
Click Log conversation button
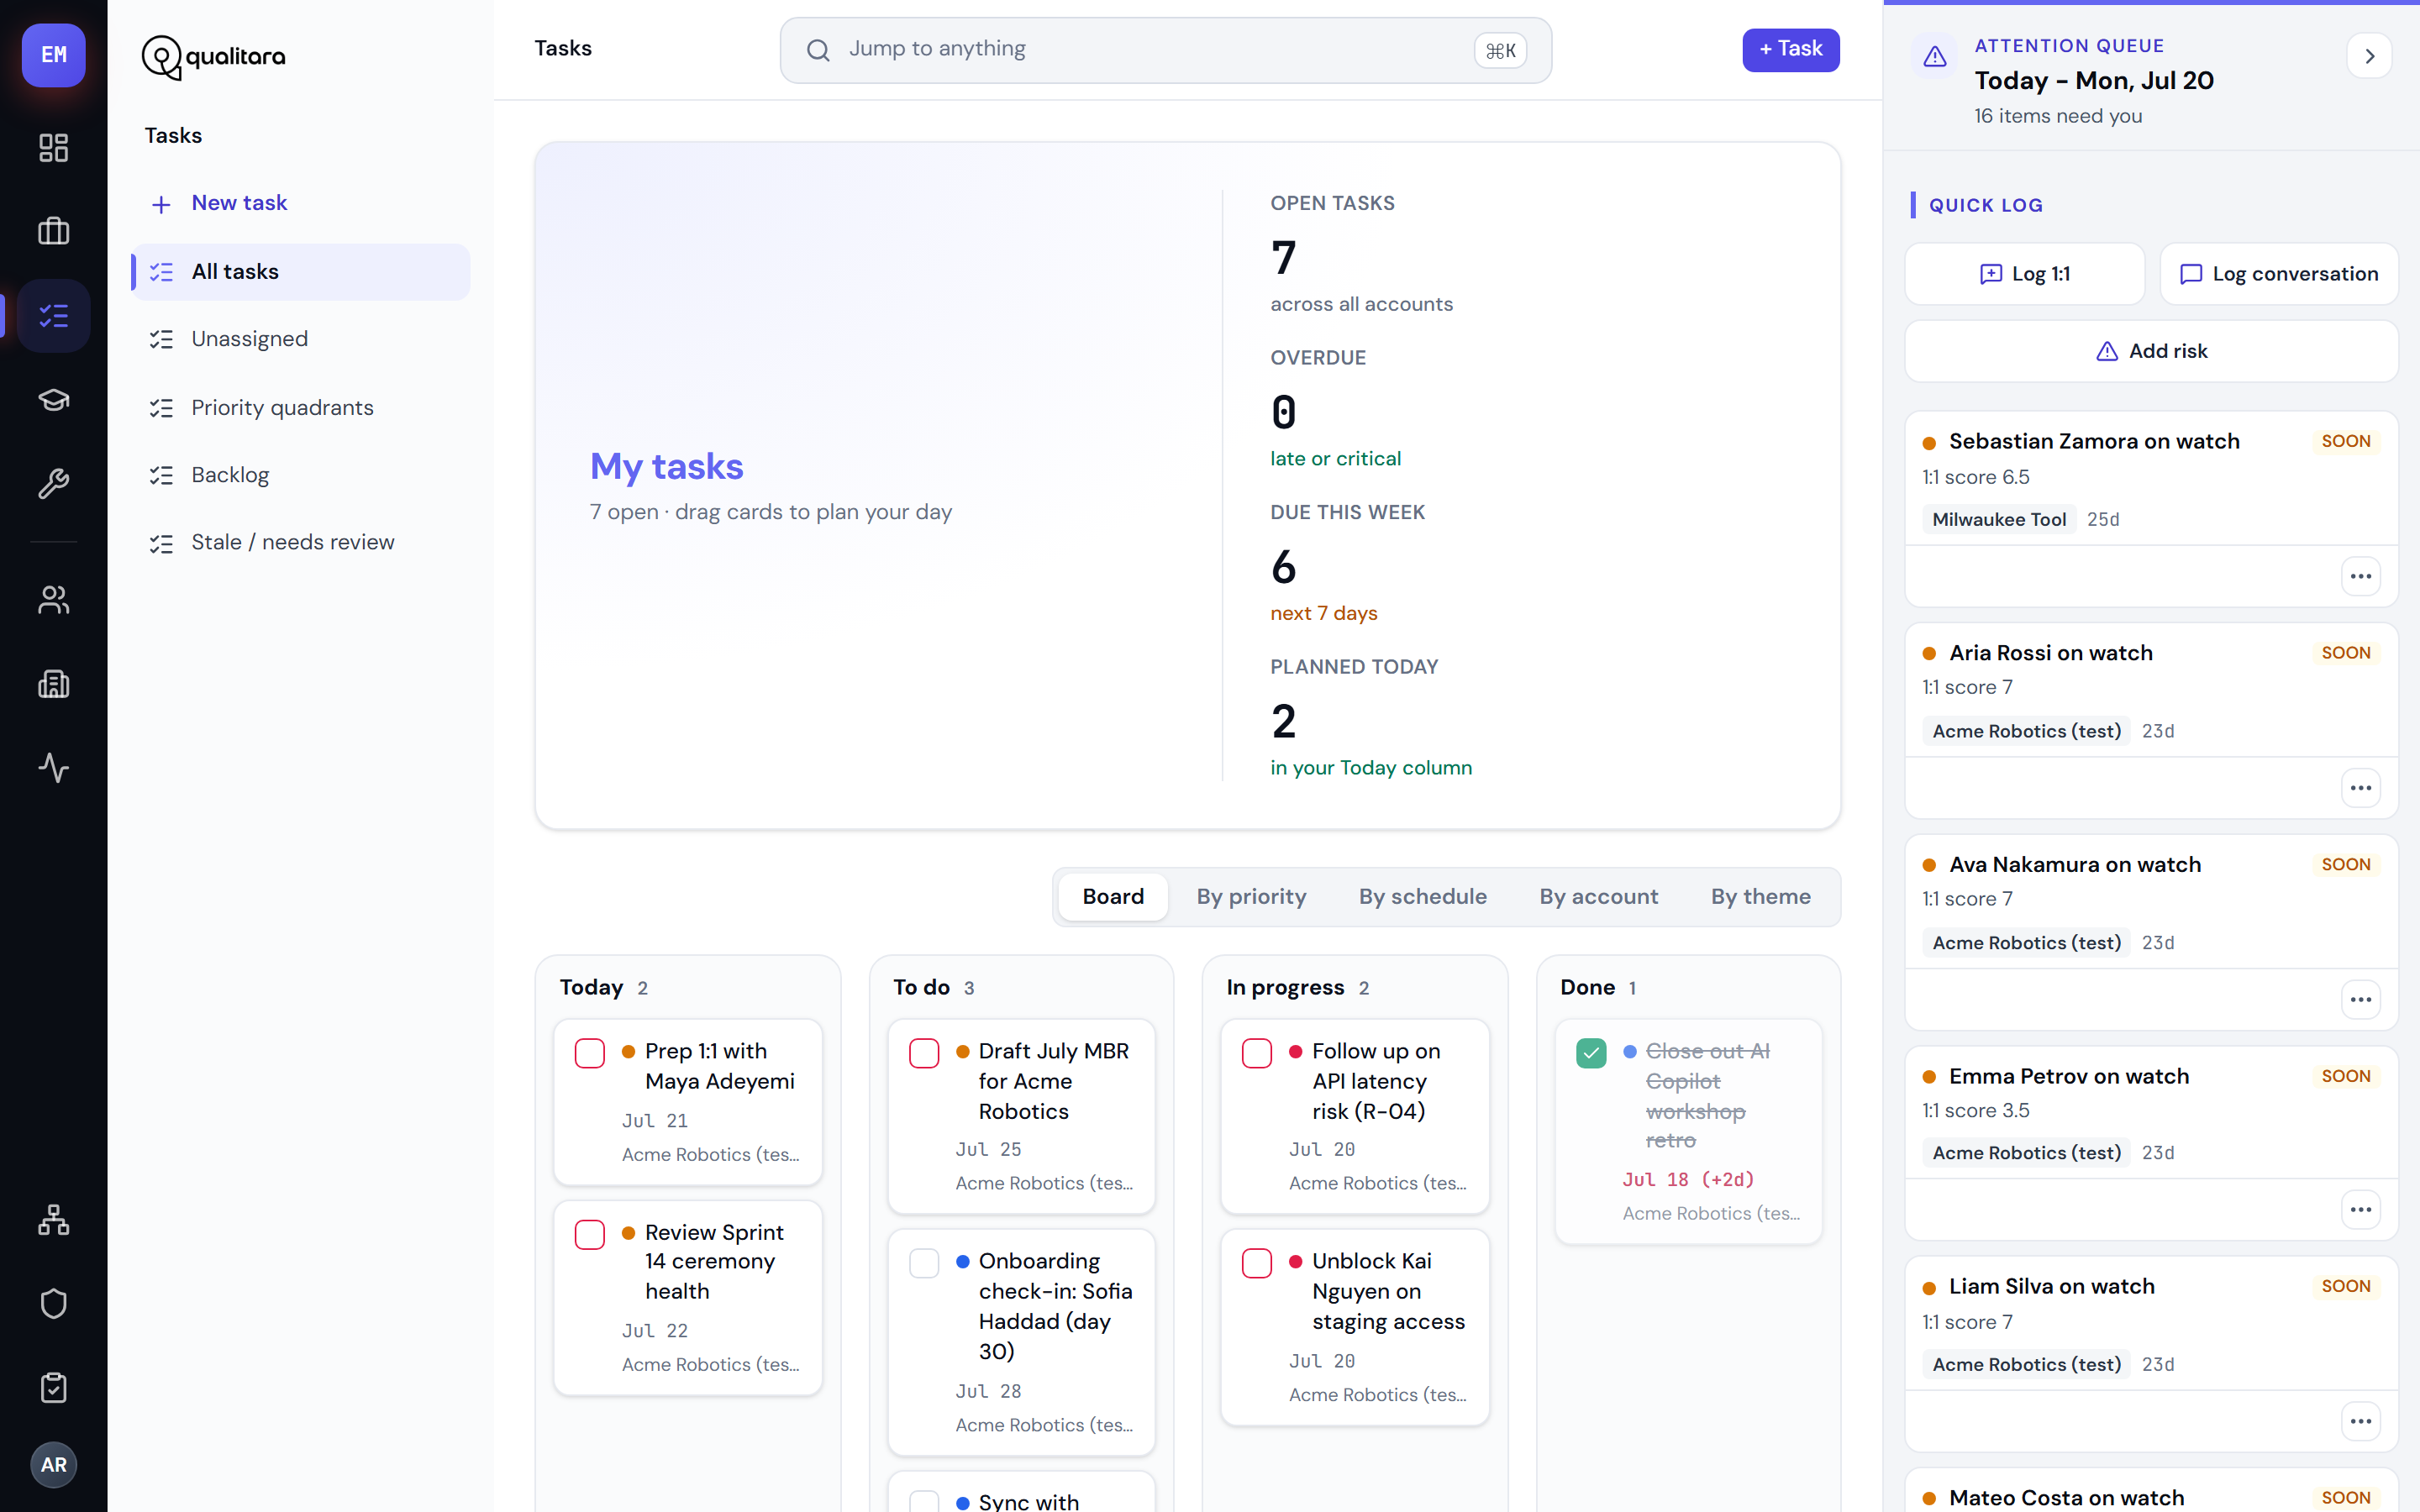(2279, 274)
